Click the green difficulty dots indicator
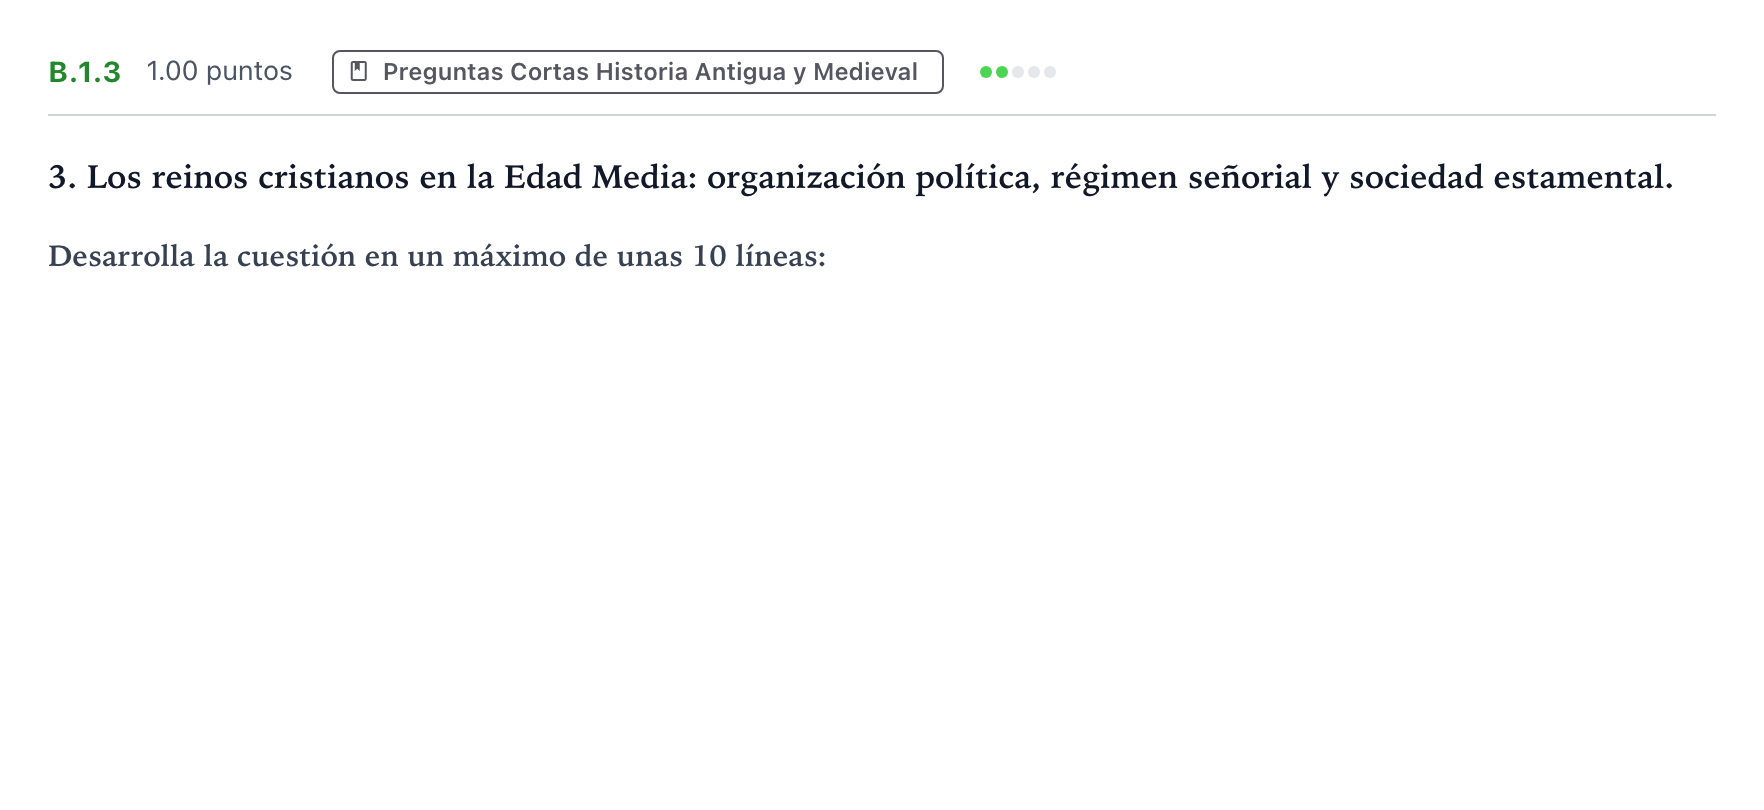The width and height of the screenshot is (1764, 810). 1018,72
